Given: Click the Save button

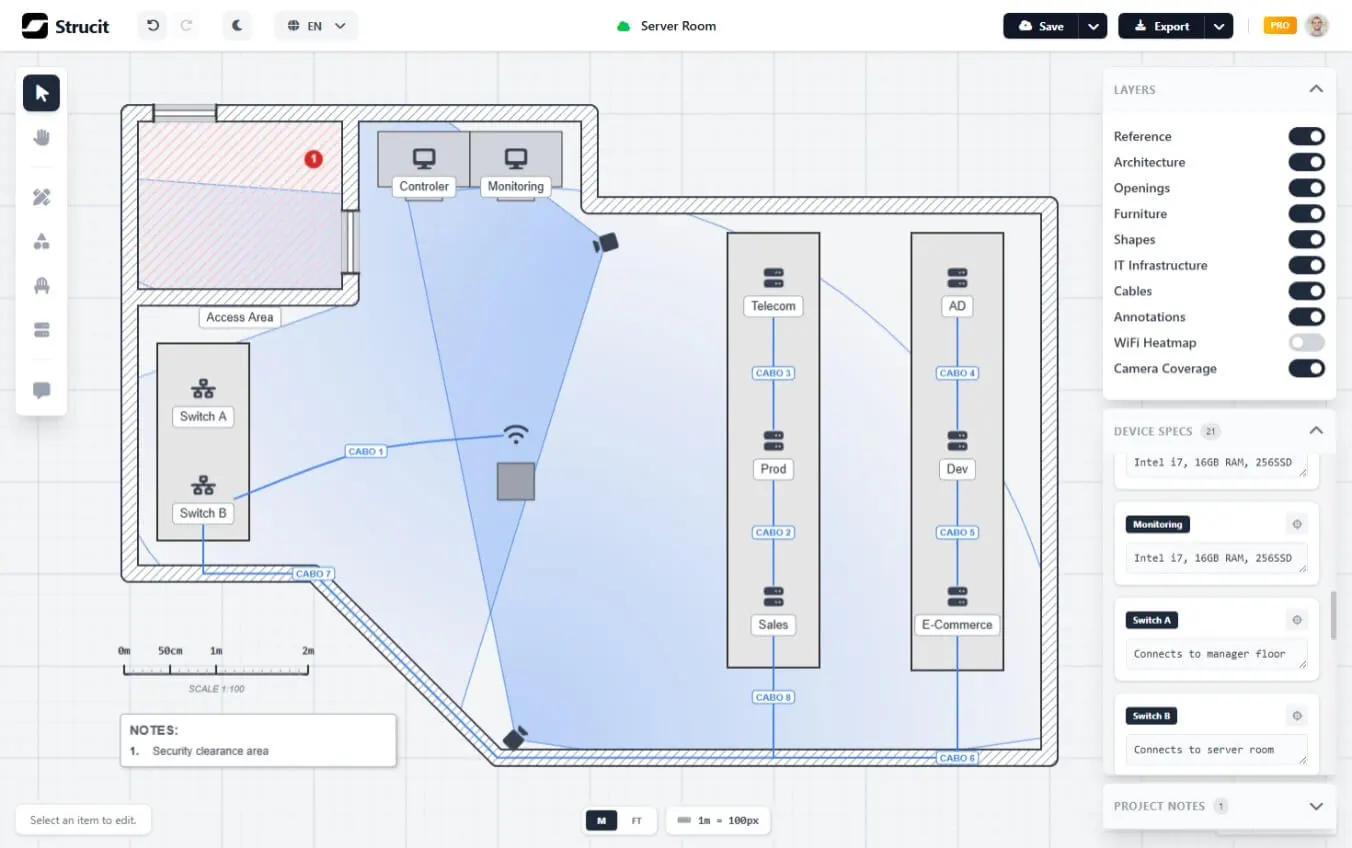Looking at the screenshot, I should click(1041, 26).
